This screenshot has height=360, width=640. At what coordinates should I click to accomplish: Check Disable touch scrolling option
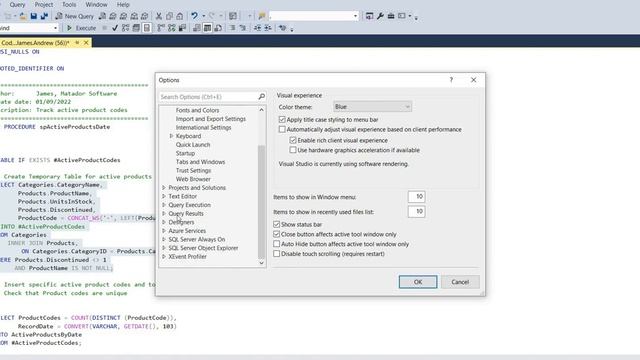coord(277,254)
